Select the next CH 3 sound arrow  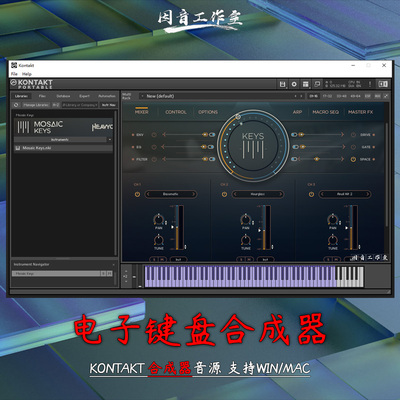367,194
